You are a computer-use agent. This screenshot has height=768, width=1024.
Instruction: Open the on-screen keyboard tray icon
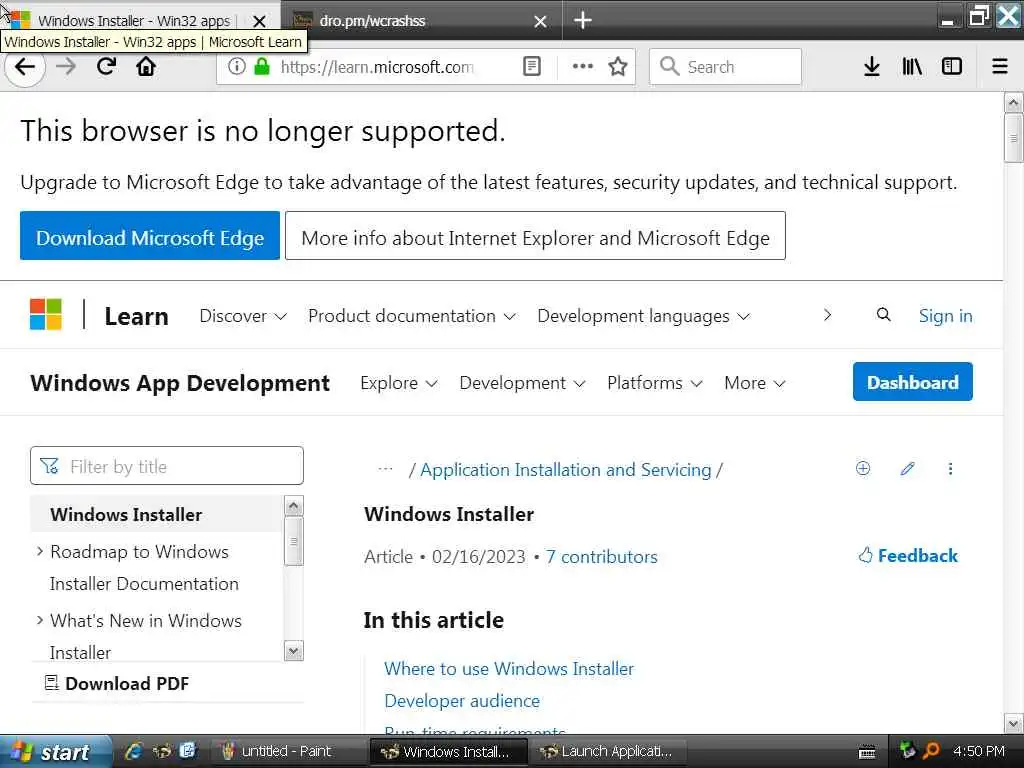[x=867, y=752]
